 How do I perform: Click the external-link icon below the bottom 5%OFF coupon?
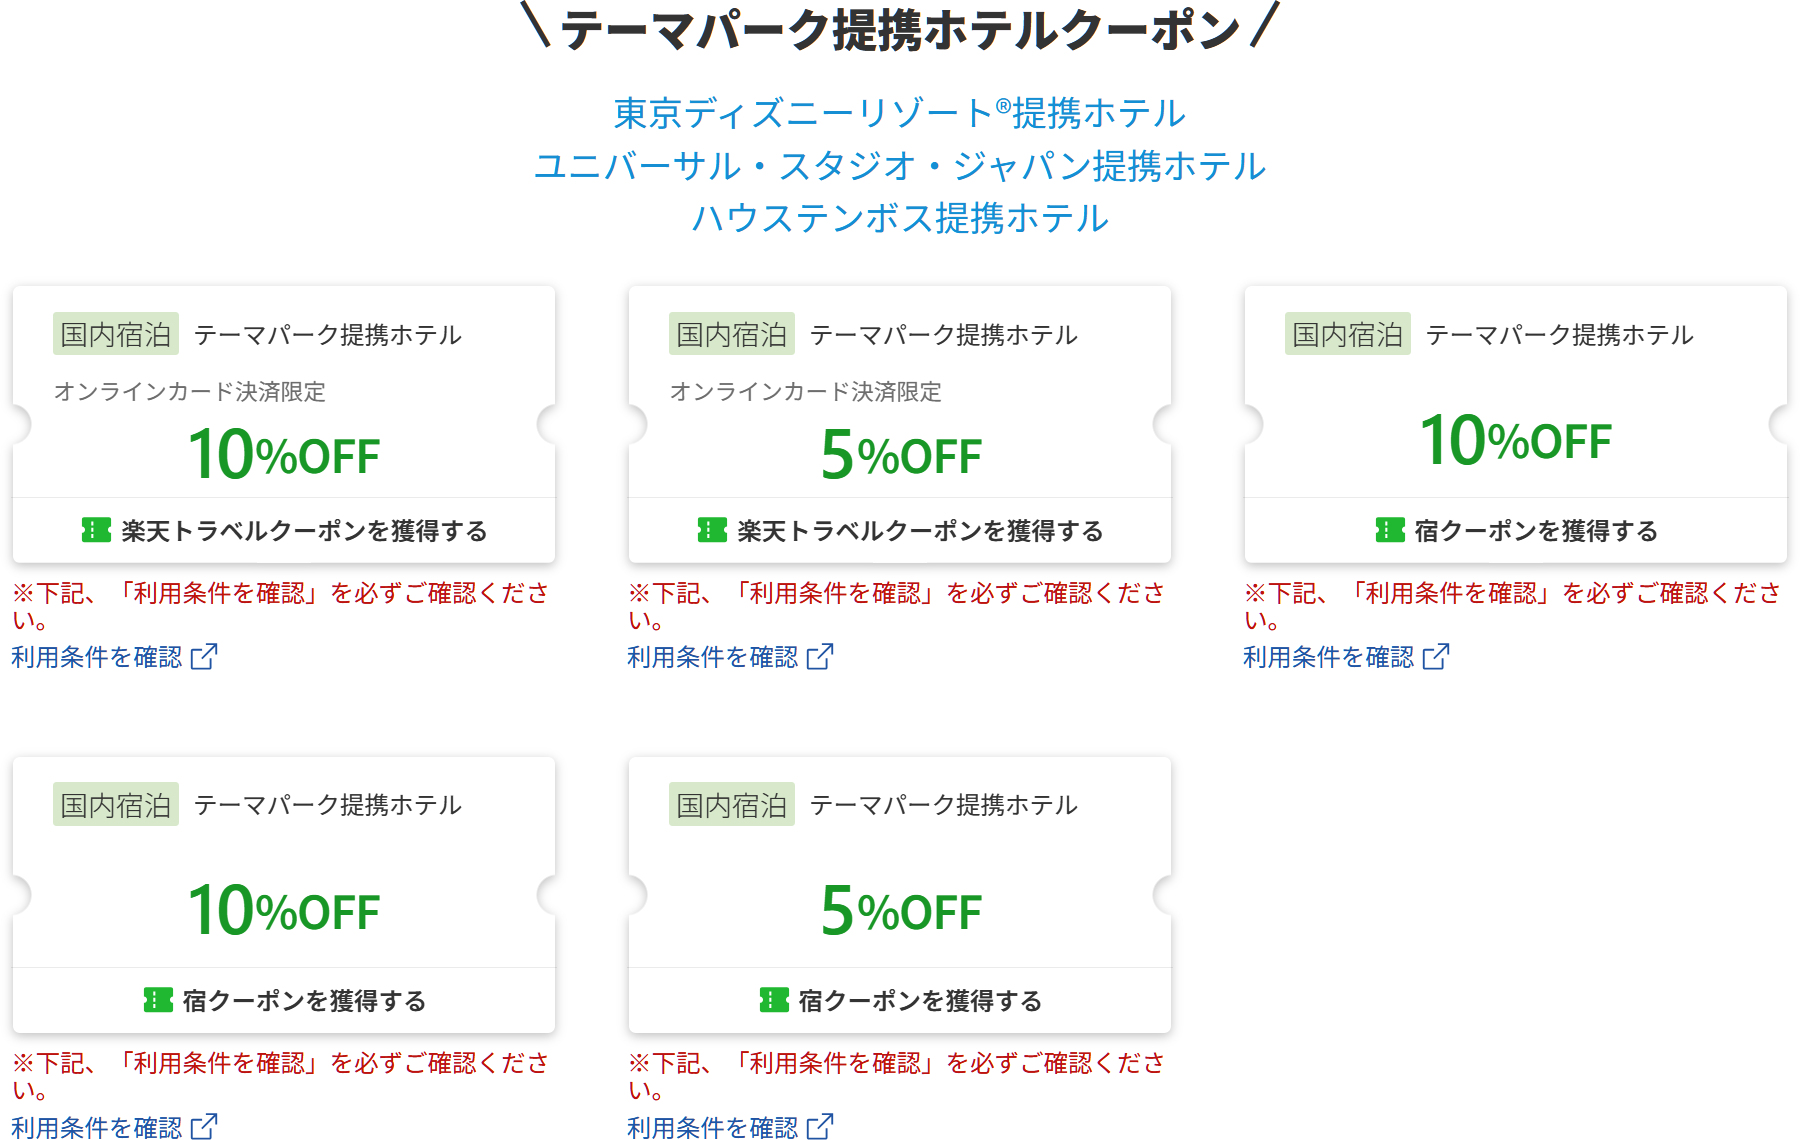click(822, 1128)
